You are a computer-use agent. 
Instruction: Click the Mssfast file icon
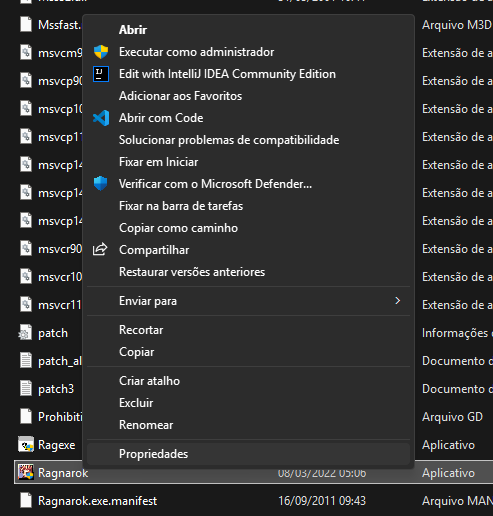26,25
